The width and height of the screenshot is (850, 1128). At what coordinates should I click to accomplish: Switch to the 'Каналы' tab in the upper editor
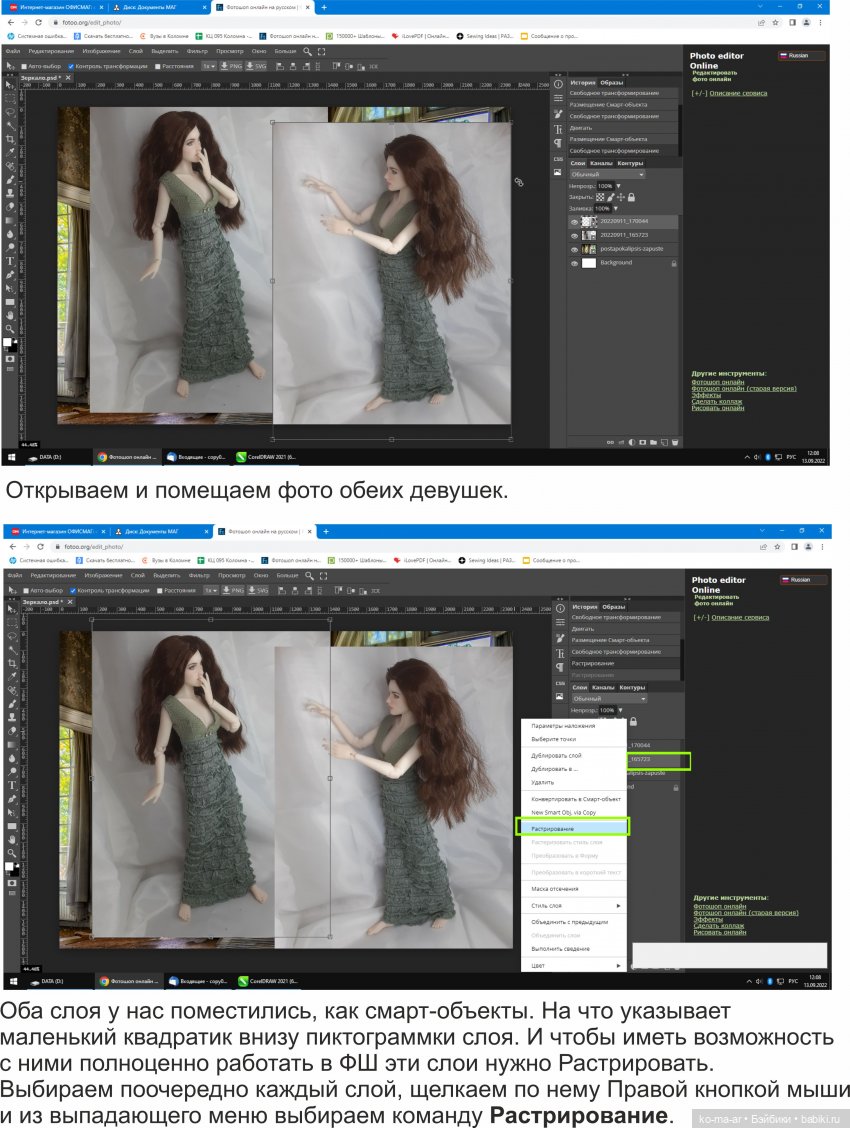pos(601,163)
